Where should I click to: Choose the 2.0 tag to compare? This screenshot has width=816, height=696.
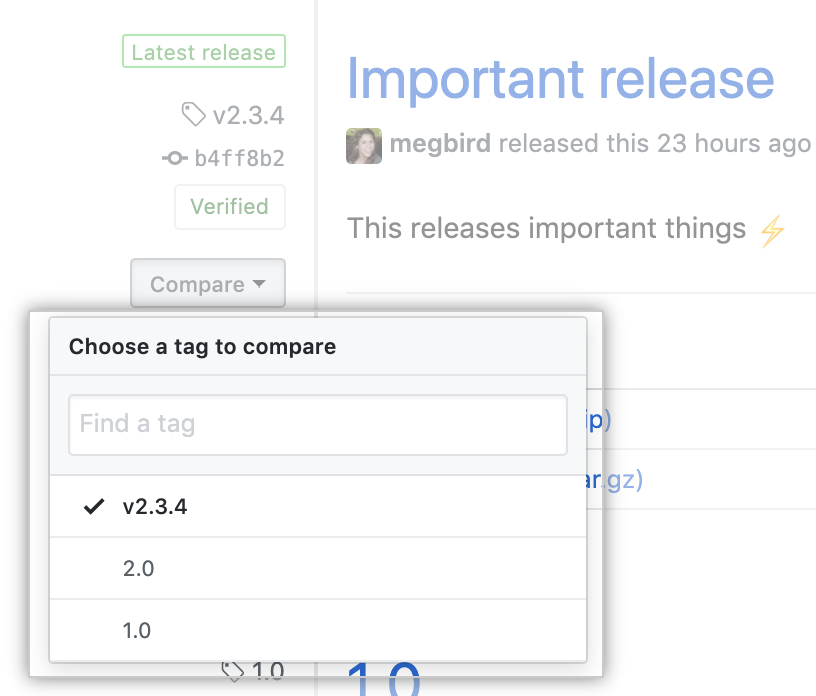(139, 569)
